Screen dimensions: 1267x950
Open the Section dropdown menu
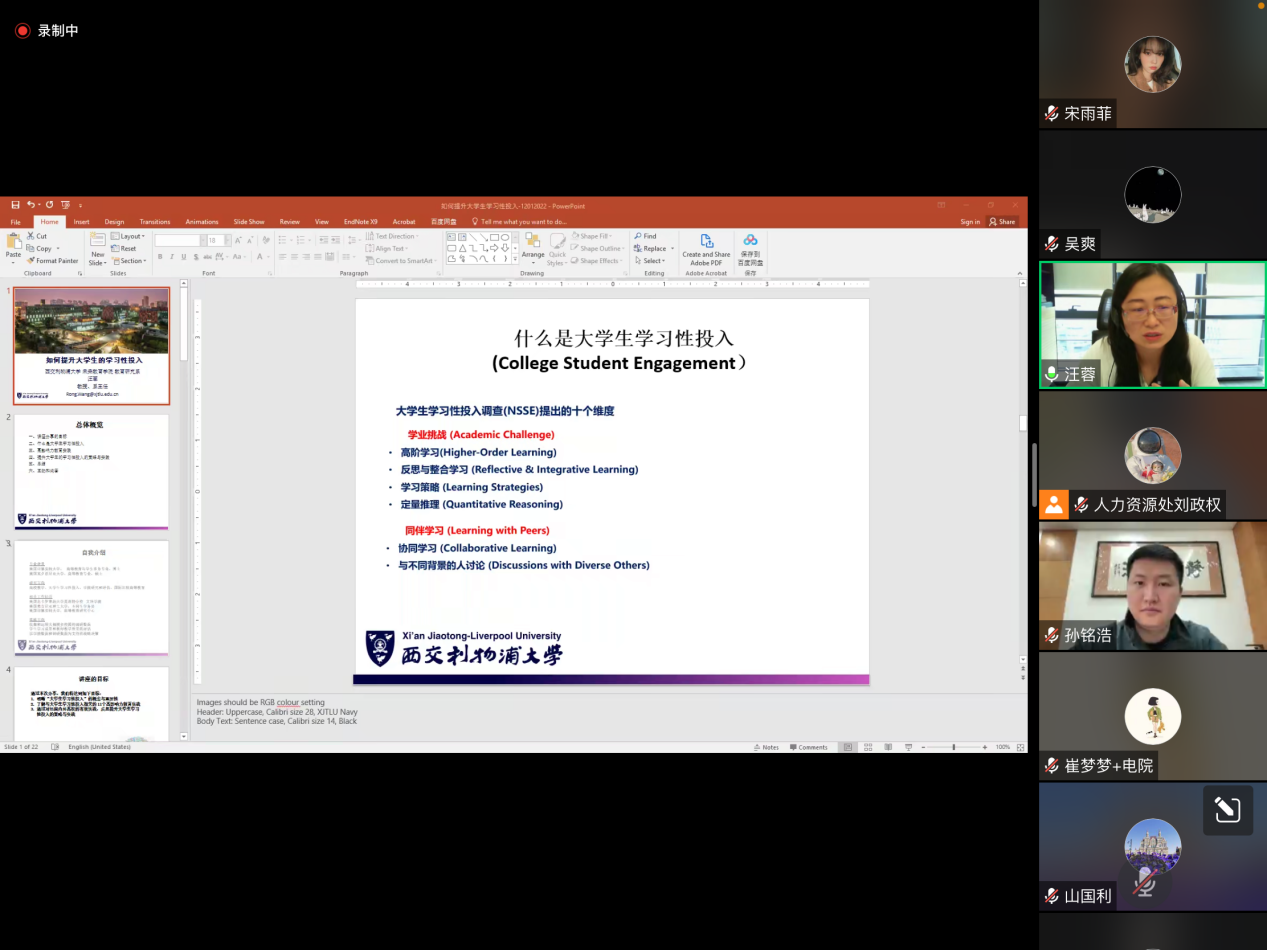129,261
